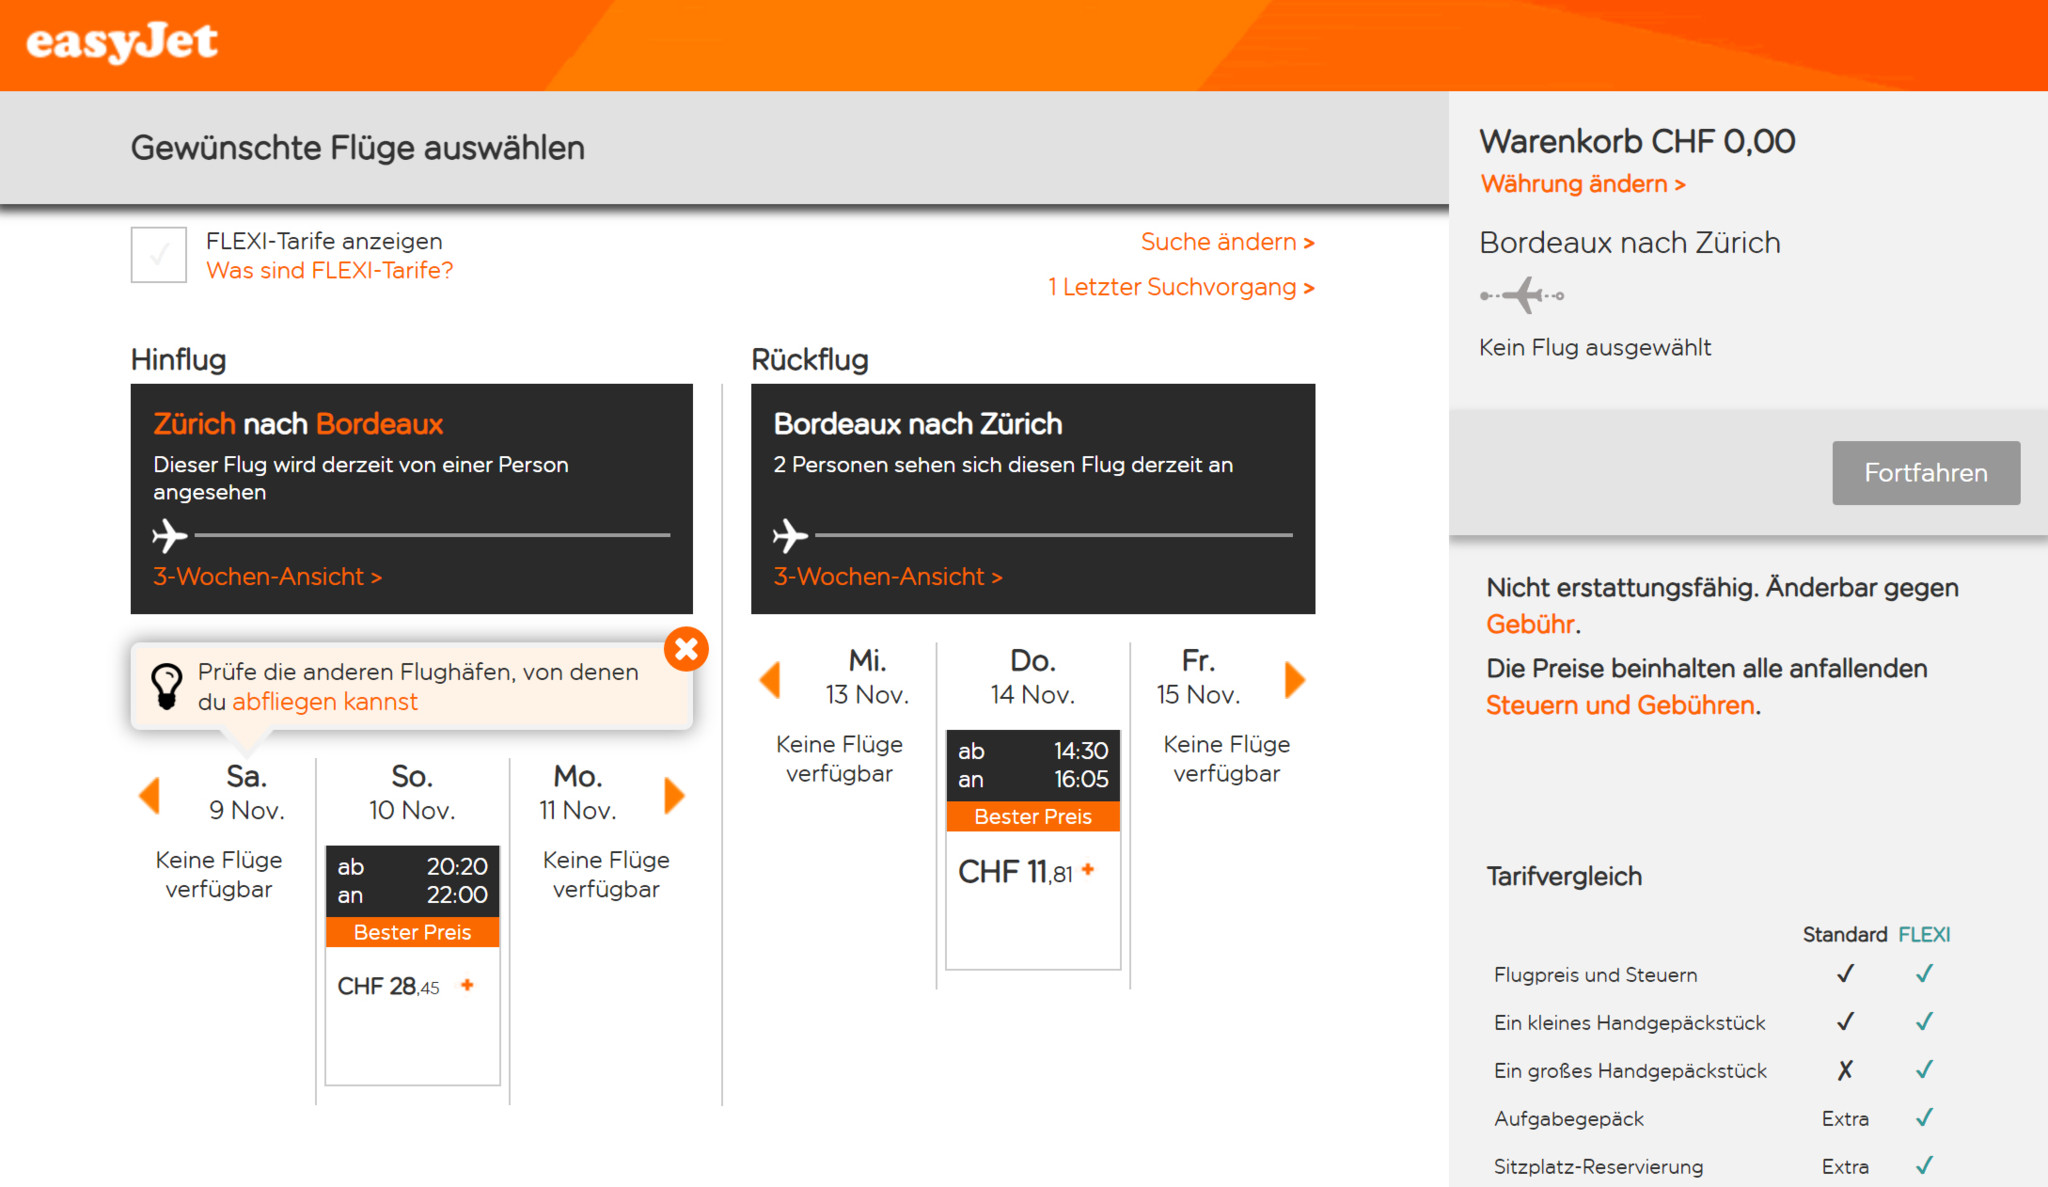Screen dimensions: 2048x1187
Task: Click the plus icon next to CHF 28,45
Action: 467,985
